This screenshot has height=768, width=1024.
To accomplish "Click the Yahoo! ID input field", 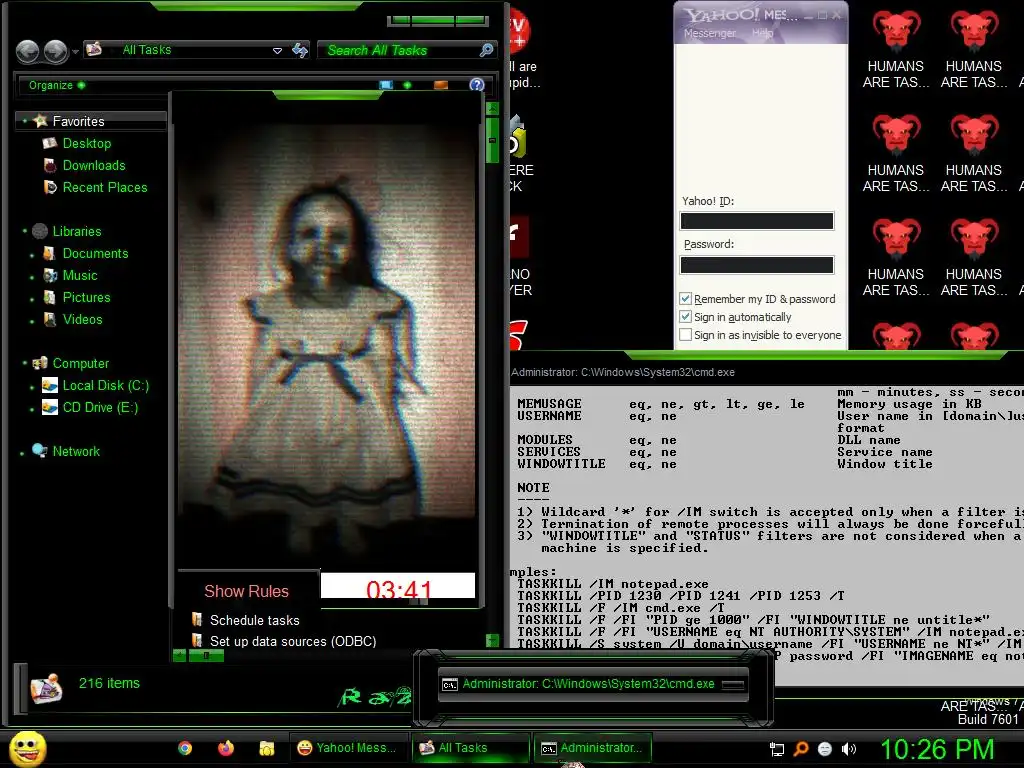I will 757,221.
